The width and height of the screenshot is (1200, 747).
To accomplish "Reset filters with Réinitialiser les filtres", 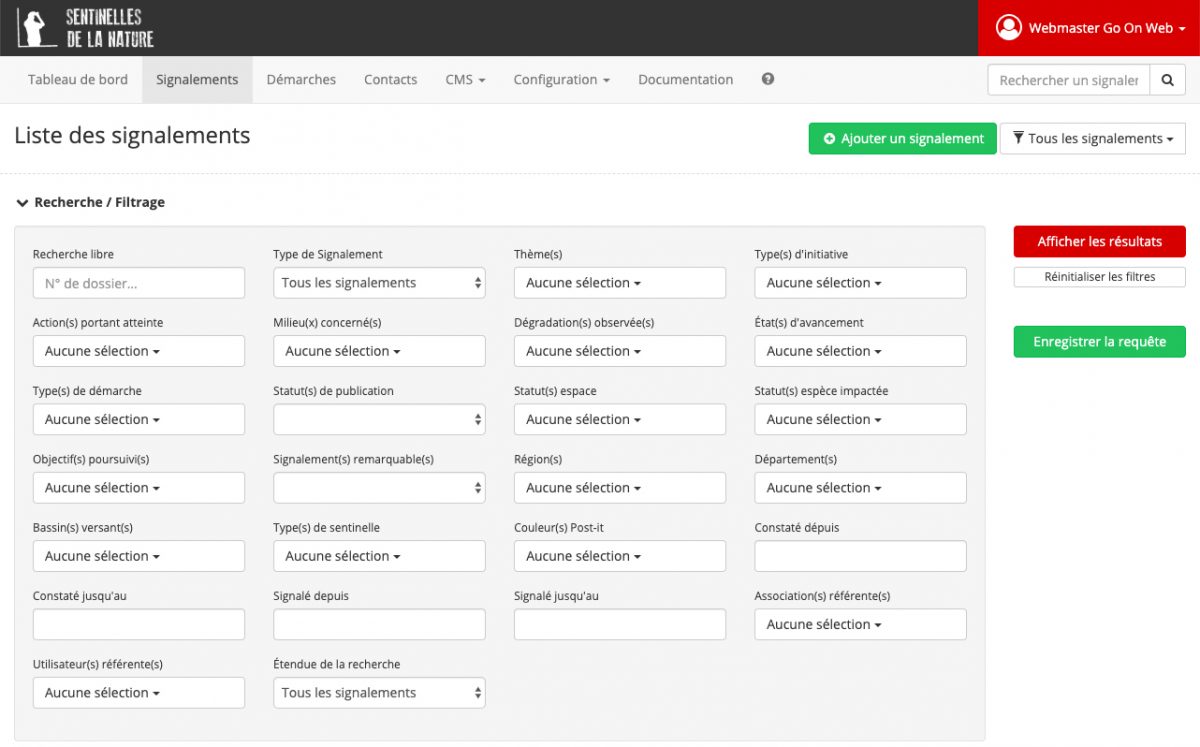I will (1099, 277).
